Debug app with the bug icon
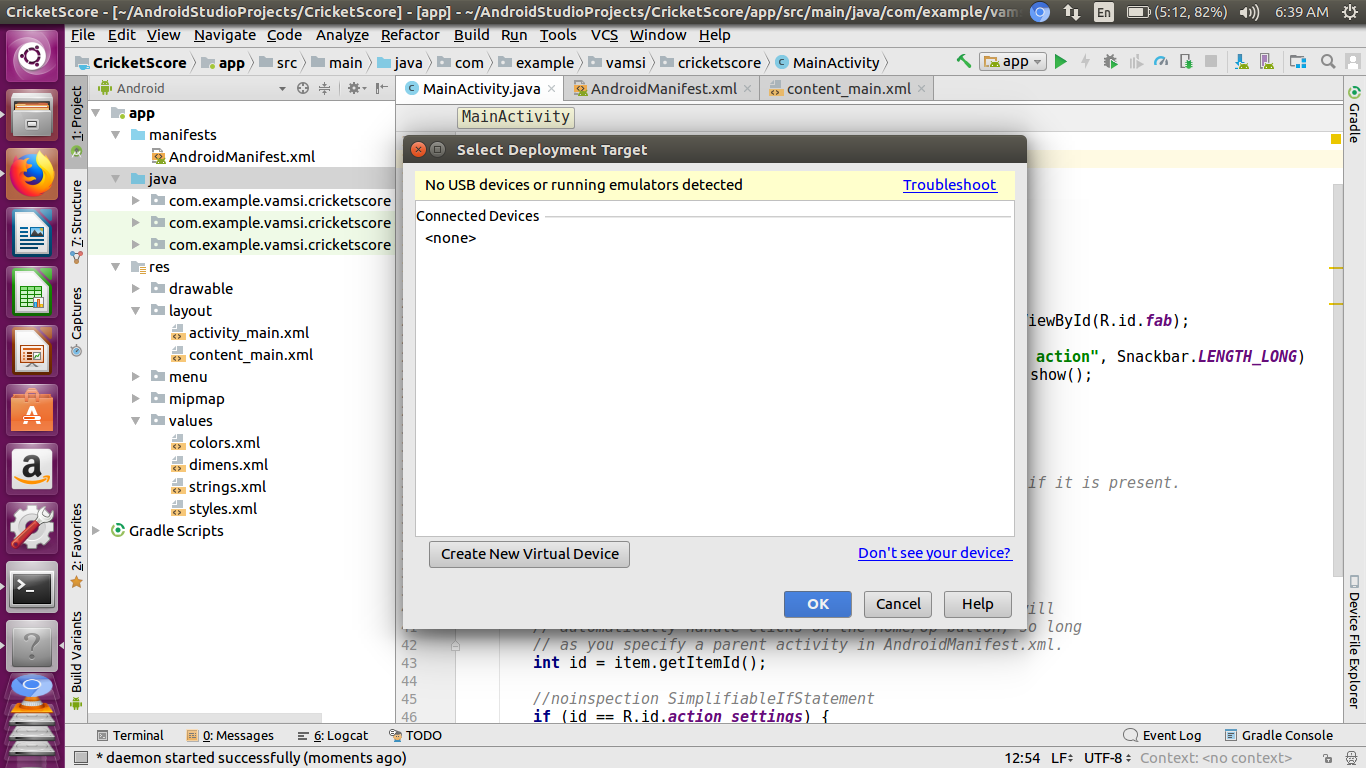Image resolution: width=1366 pixels, height=768 pixels. coord(1111,61)
